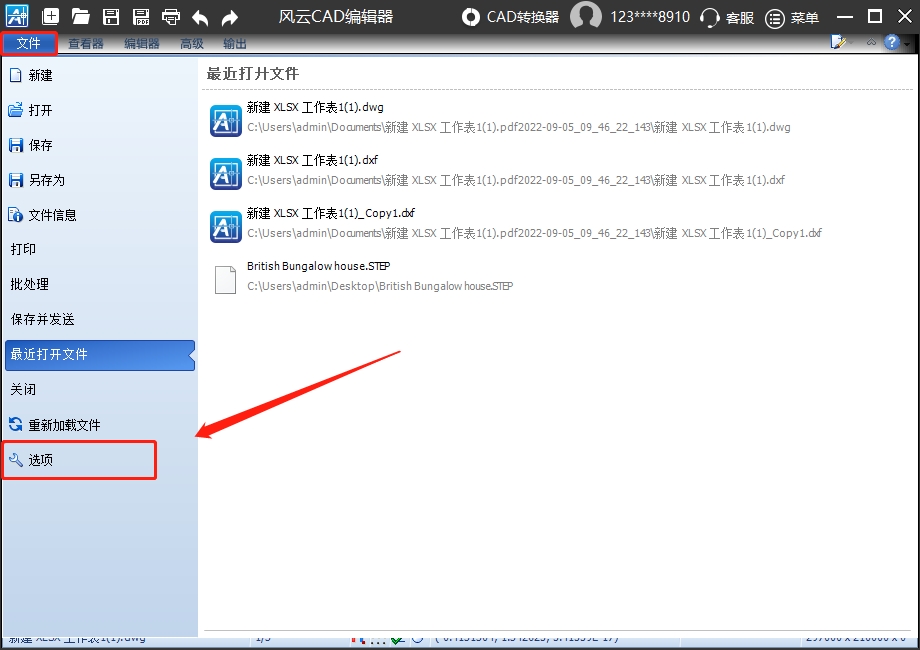Click the printer icon in title bar

tap(171, 17)
